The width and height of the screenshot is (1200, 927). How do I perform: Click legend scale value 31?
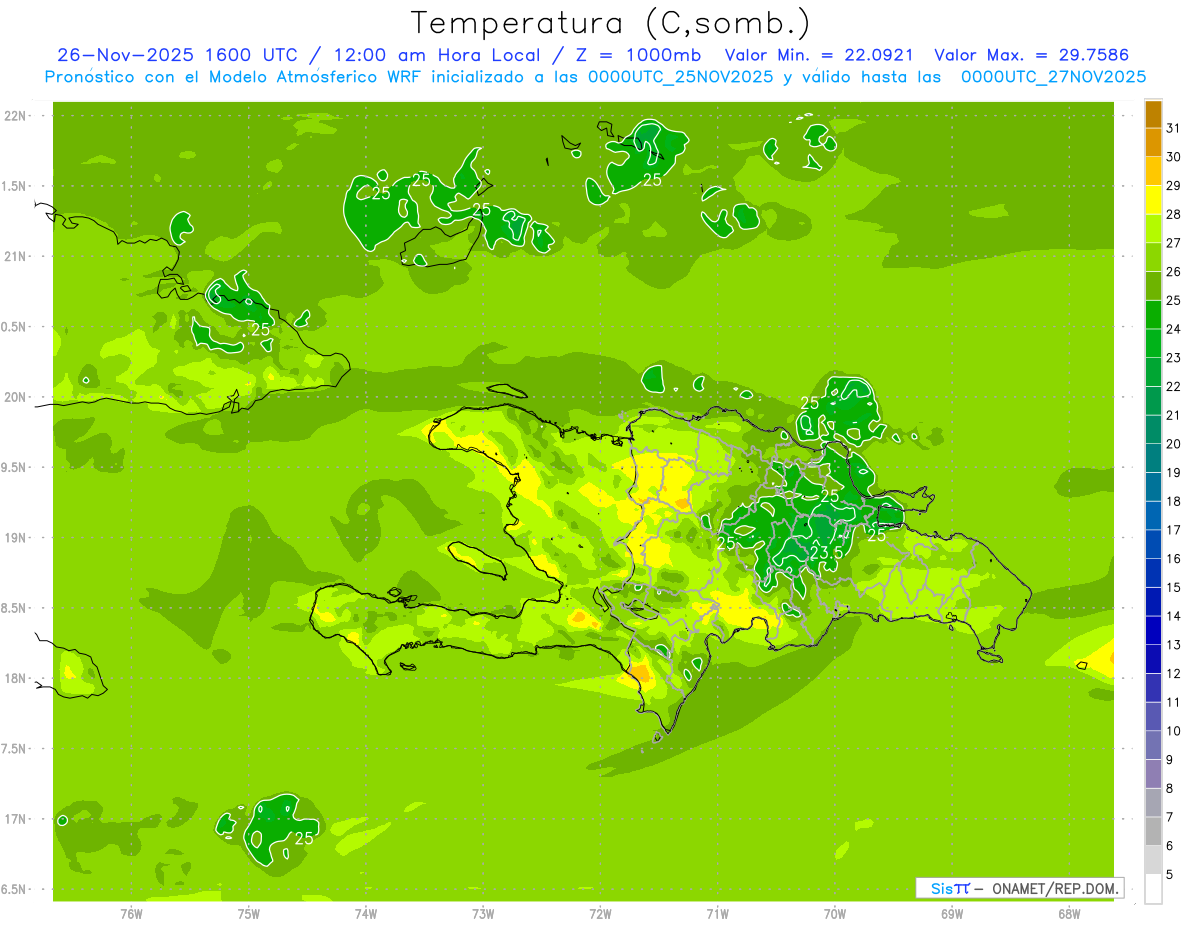point(1174,128)
